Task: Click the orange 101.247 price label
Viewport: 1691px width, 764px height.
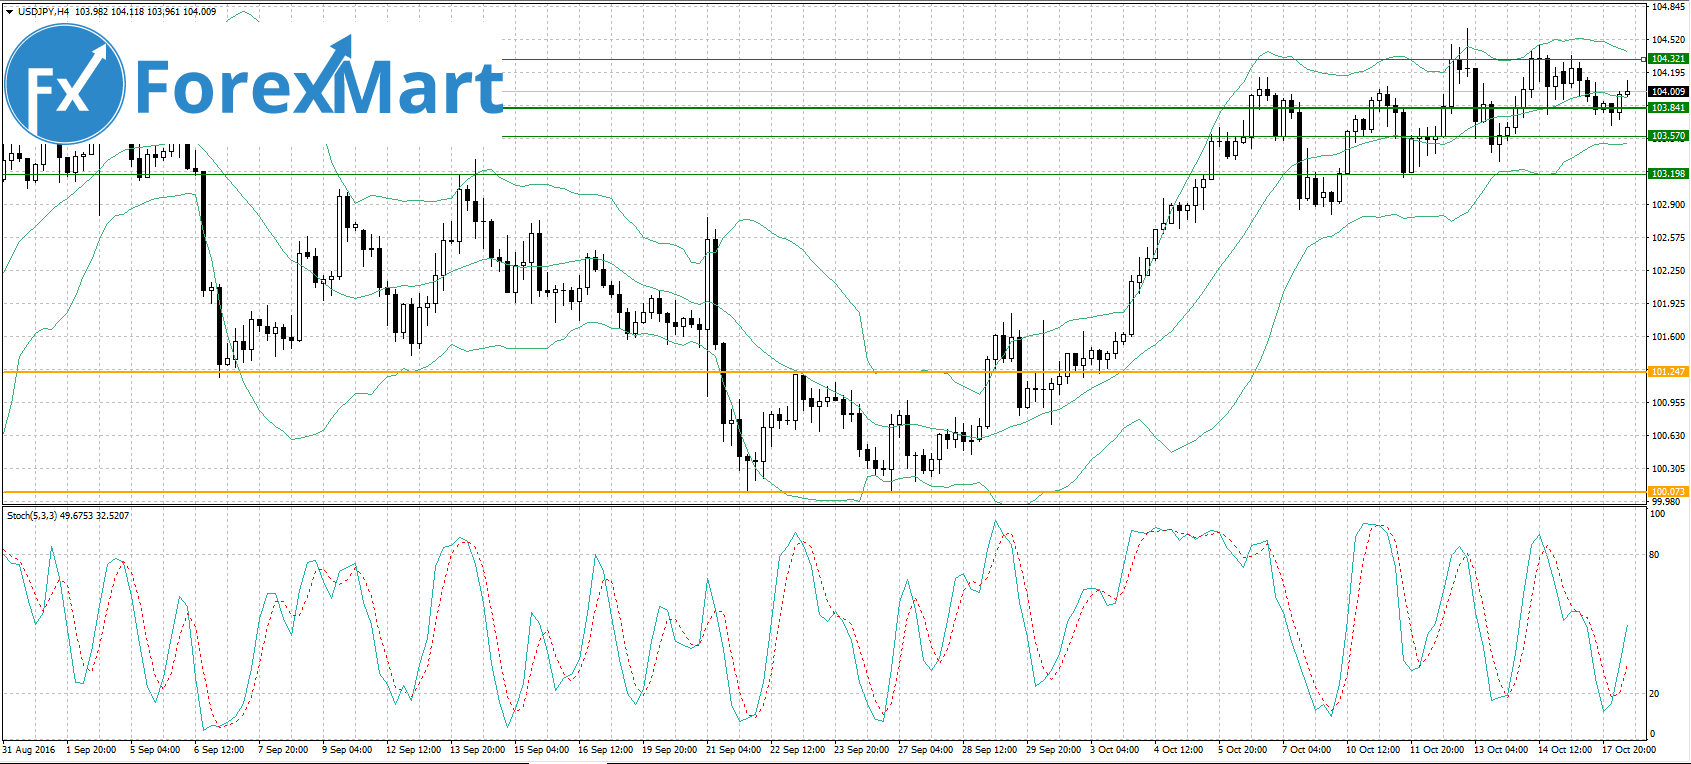Action: (1668, 372)
